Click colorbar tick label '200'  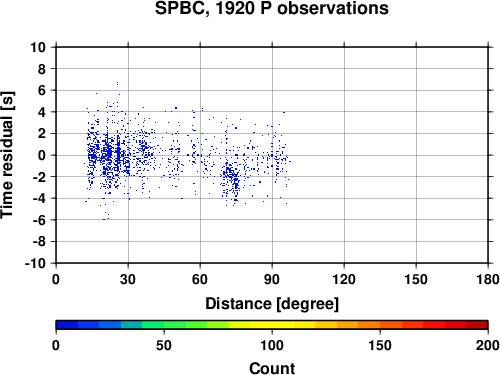pos(488,345)
